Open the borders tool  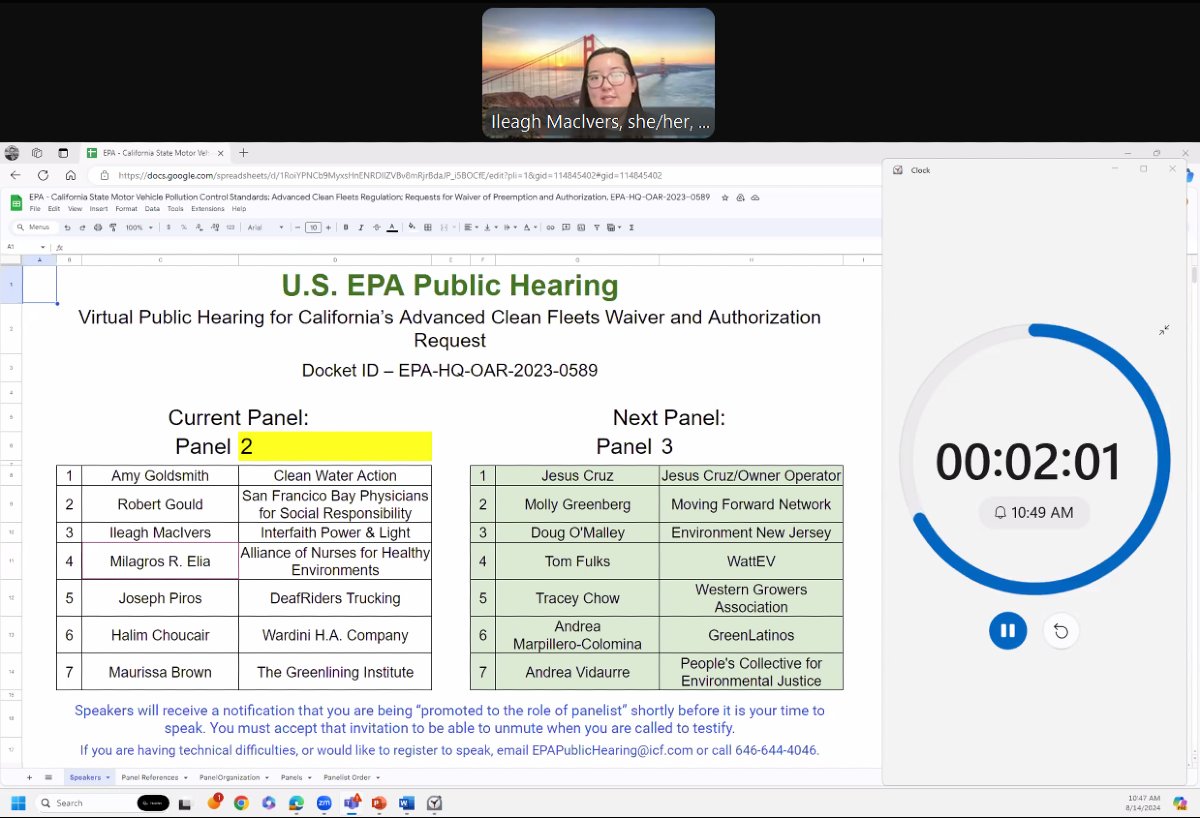(x=427, y=228)
